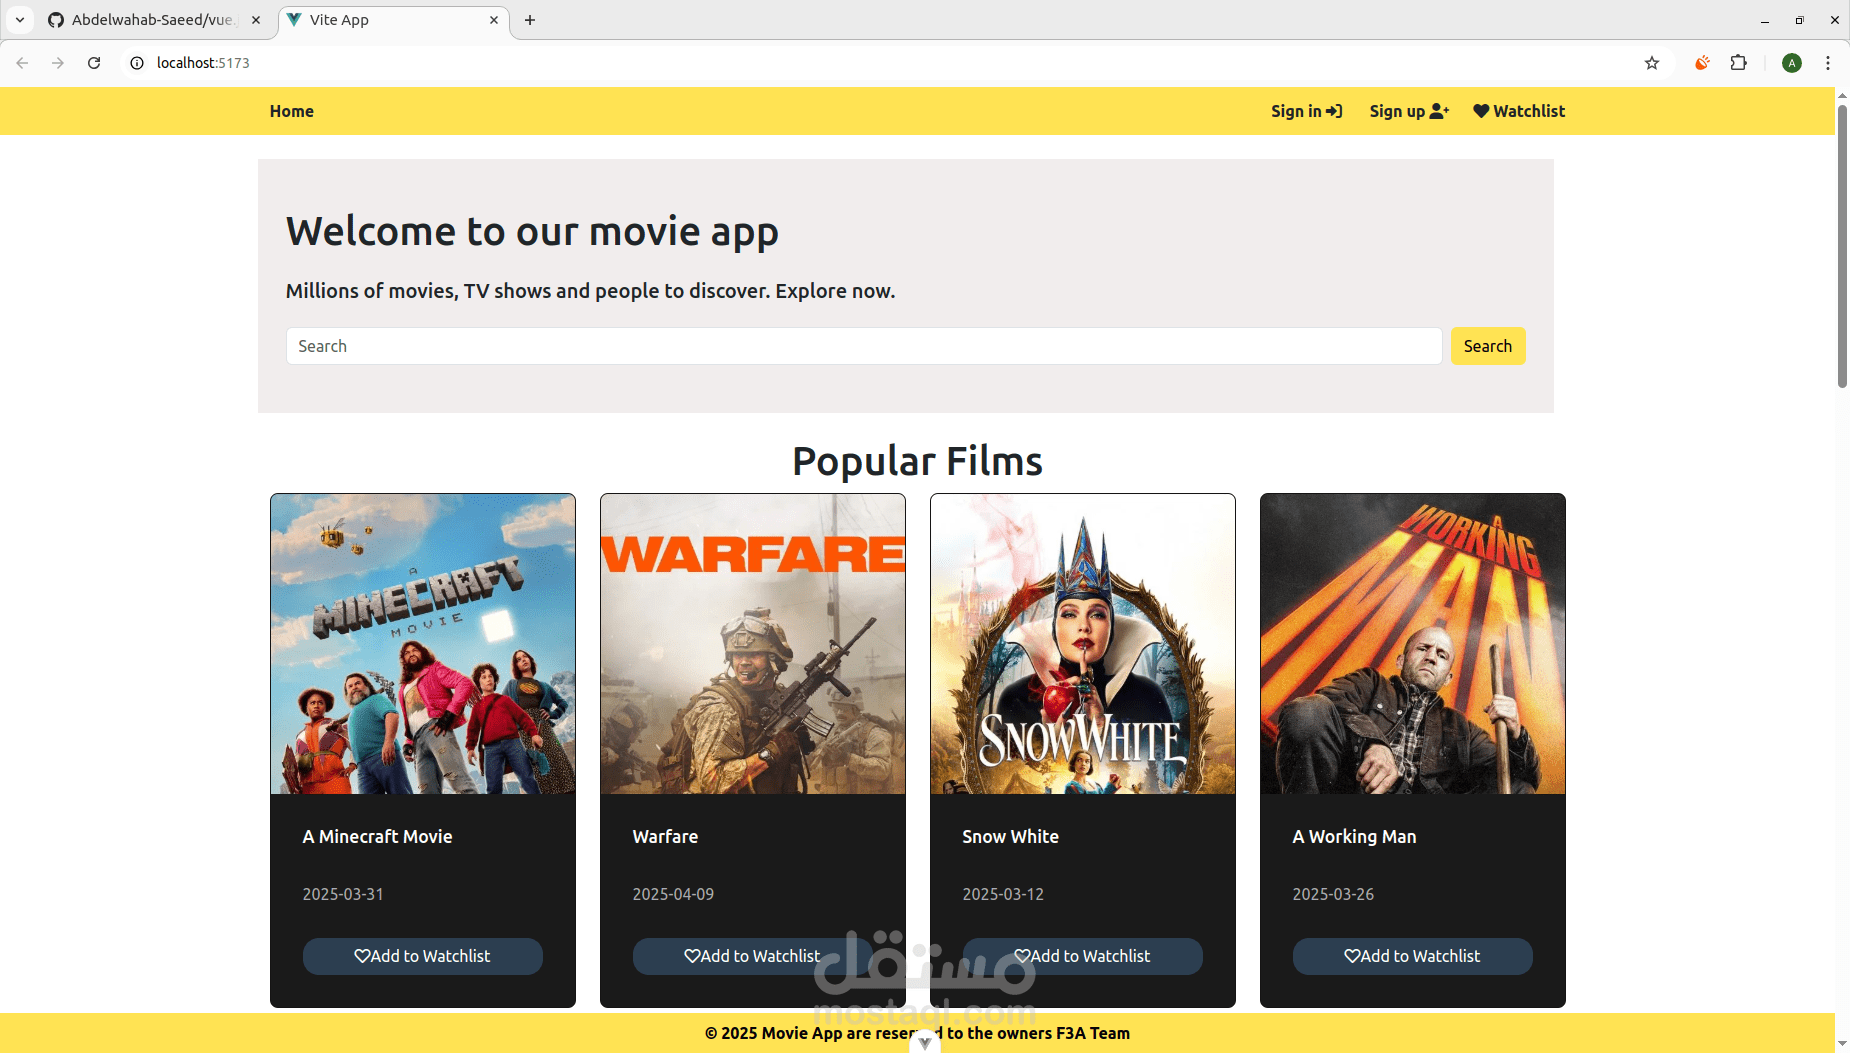Add Warfare to Watchlist
This screenshot has width=1850, height=1053.
coord(753,956)
